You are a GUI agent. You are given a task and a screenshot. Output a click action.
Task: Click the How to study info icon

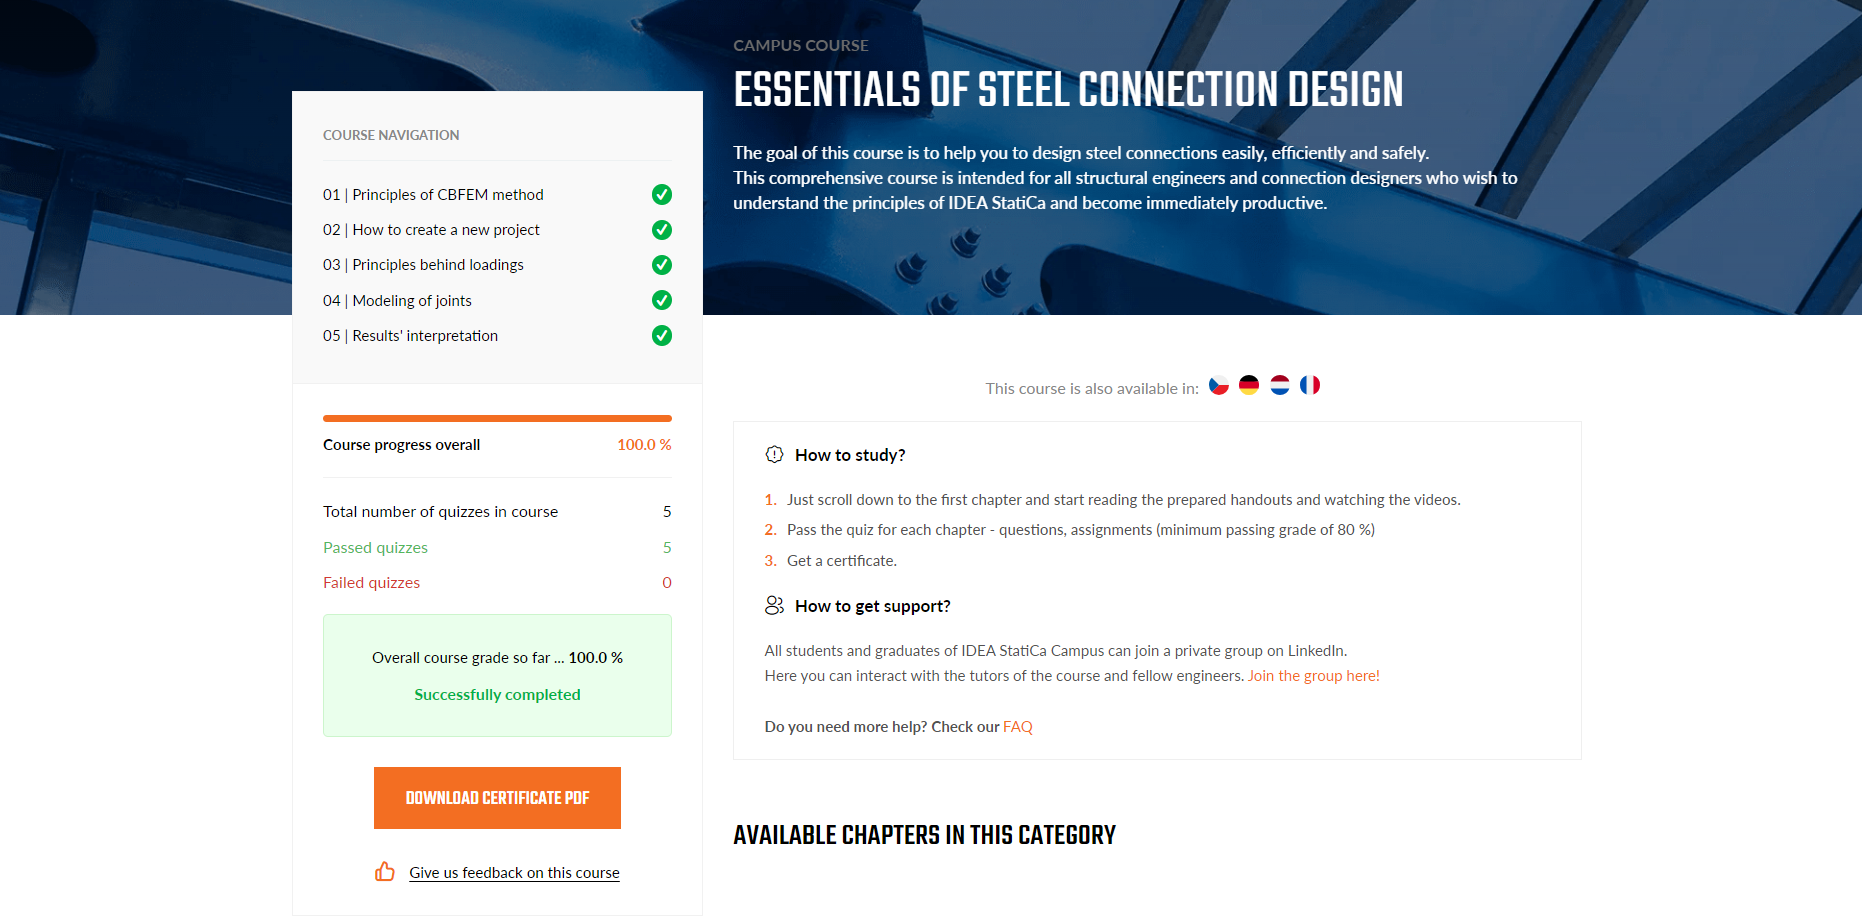pos(774,455)
